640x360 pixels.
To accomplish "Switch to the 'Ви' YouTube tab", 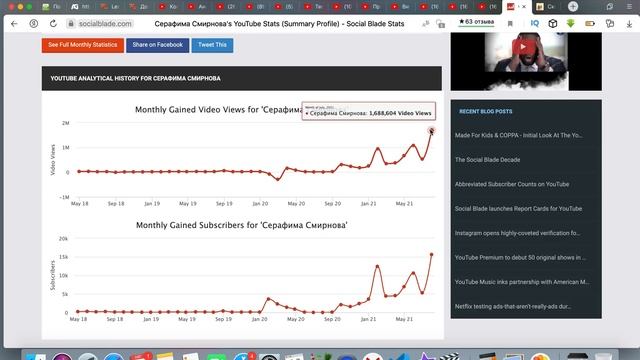I will coord(400,7).
